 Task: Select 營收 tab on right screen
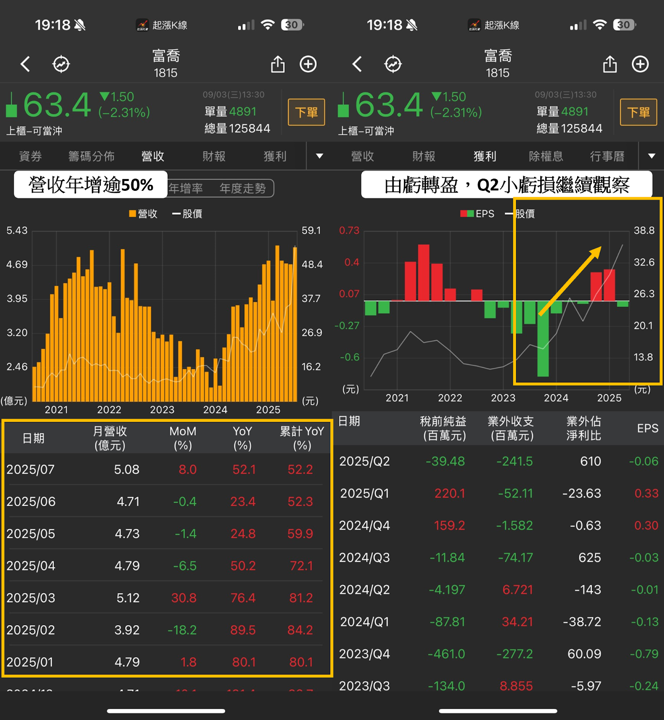tap(363, 156)
